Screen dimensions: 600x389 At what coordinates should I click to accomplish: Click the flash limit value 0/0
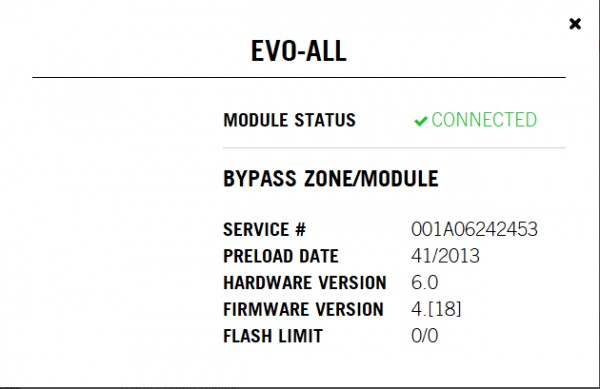tap(425, 336)
